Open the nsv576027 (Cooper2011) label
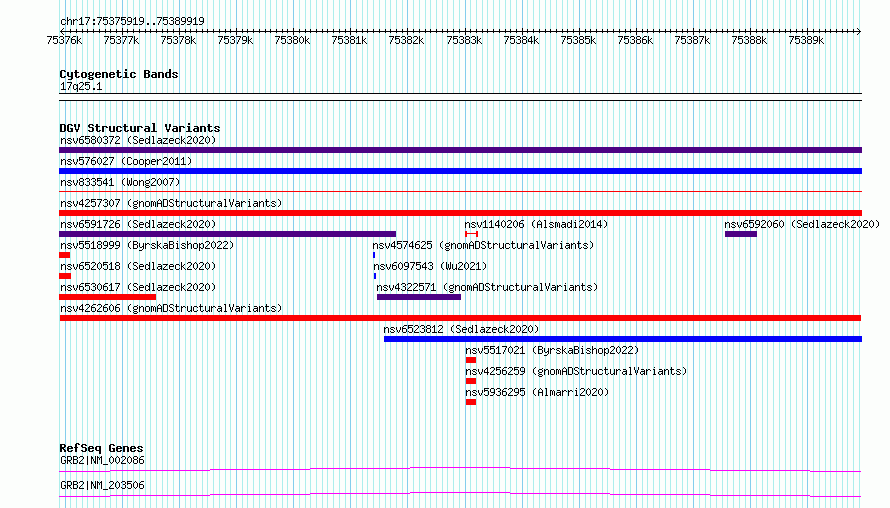The height and width of the screenshot is (508, 890). [x=126, y=161]
